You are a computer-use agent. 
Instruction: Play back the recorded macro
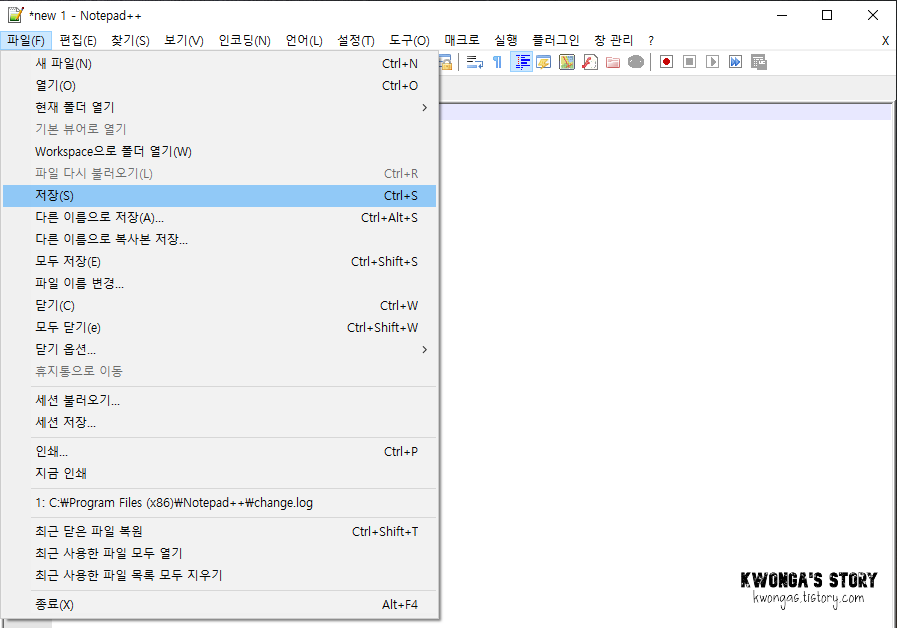tap(712, 61)
